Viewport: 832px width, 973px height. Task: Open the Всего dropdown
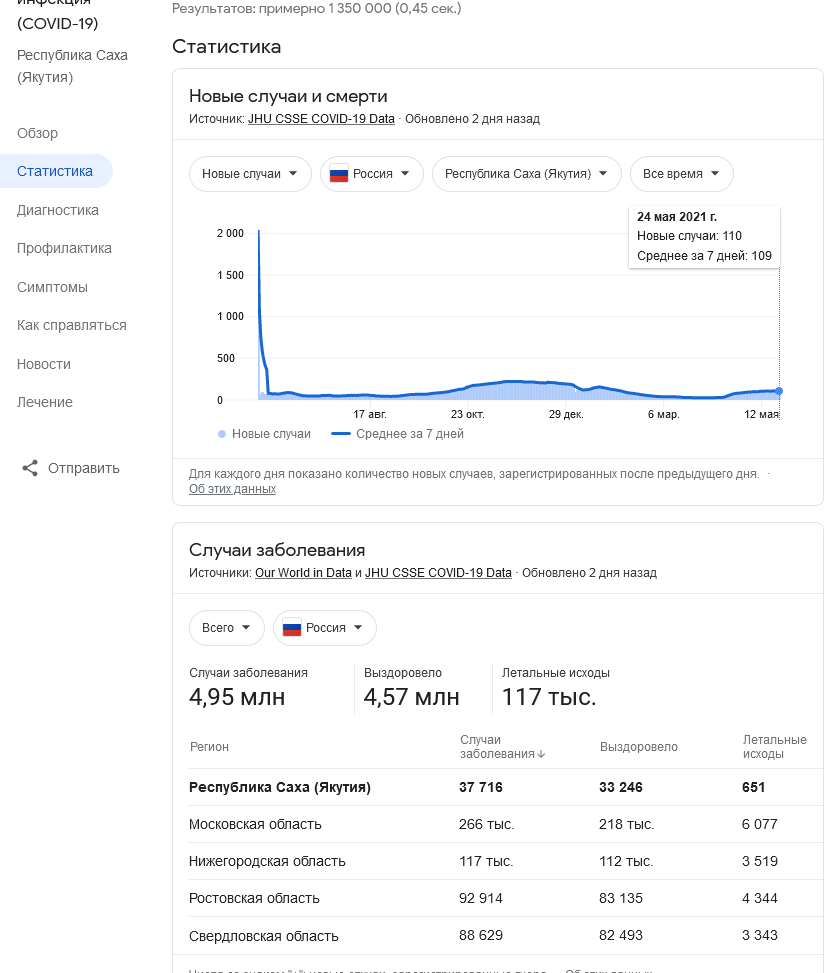pos(226,628)
